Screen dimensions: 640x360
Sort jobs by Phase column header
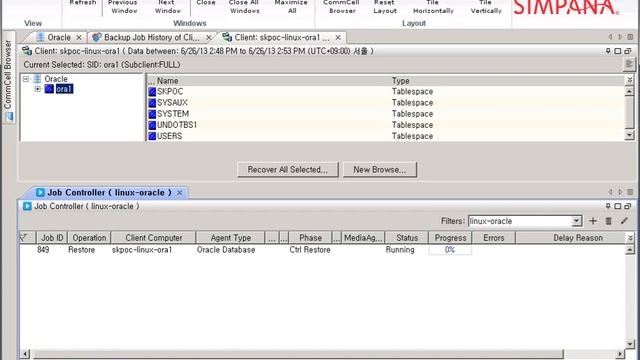[x=310, y=238]
